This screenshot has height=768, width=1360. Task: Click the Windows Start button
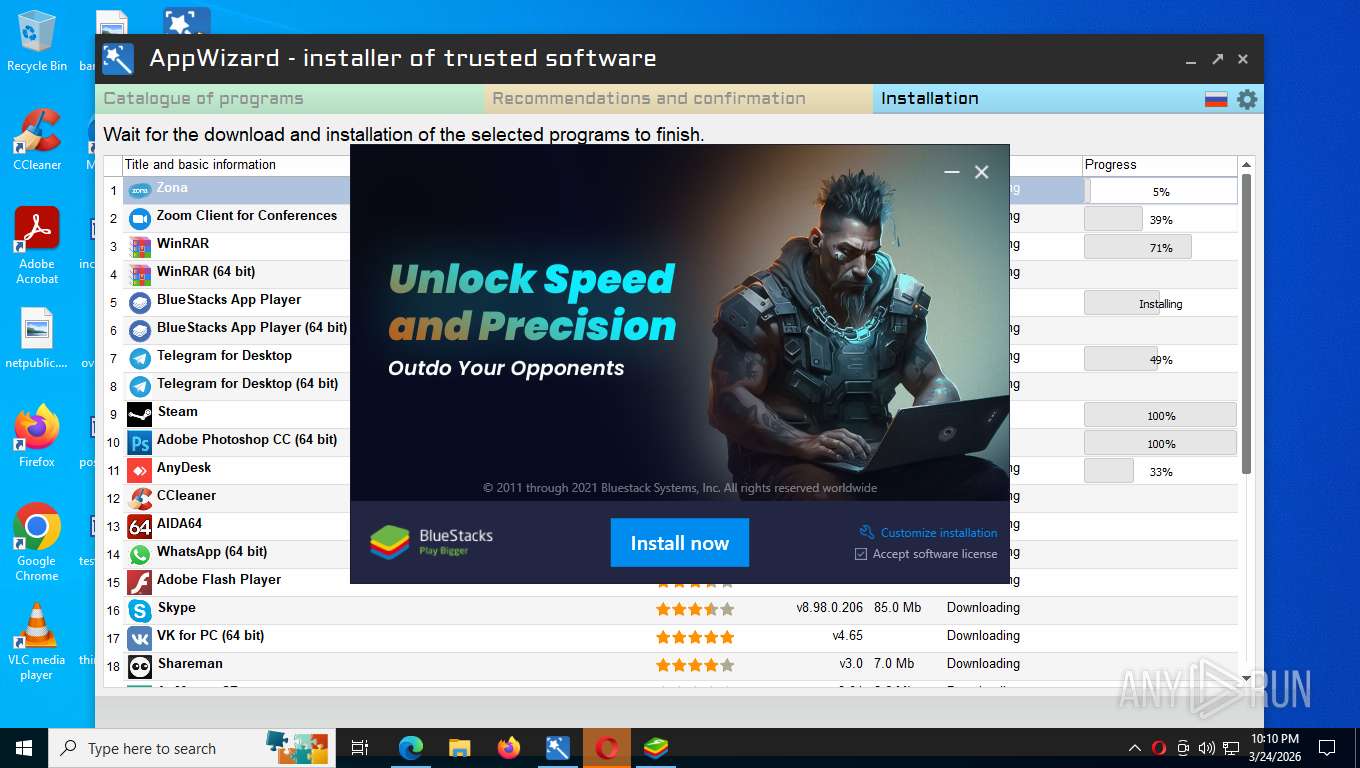tap(23, 748)
